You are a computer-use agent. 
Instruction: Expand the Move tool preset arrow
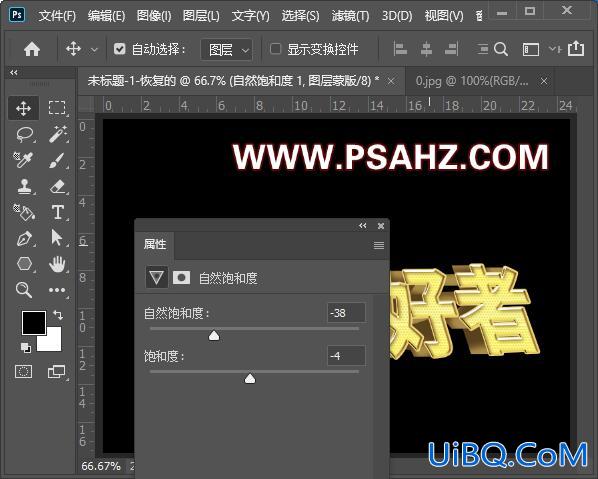coord(94,50)
